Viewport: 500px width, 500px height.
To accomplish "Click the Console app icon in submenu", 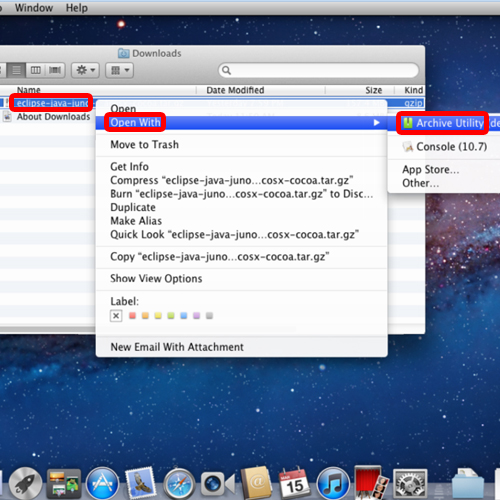I will coord(408,147).
